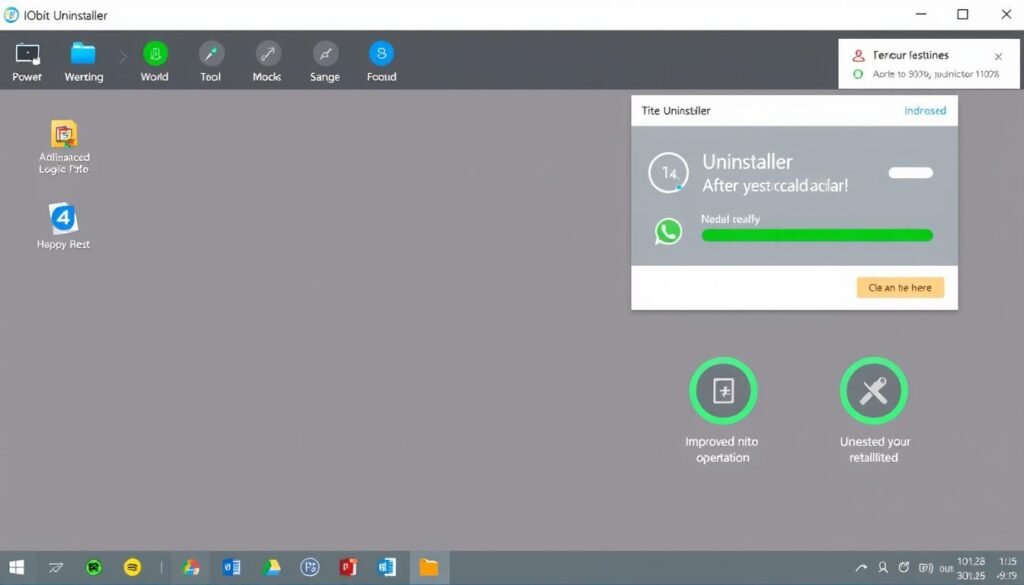
Task: Open the Werting folder icon
Action: 84,54
